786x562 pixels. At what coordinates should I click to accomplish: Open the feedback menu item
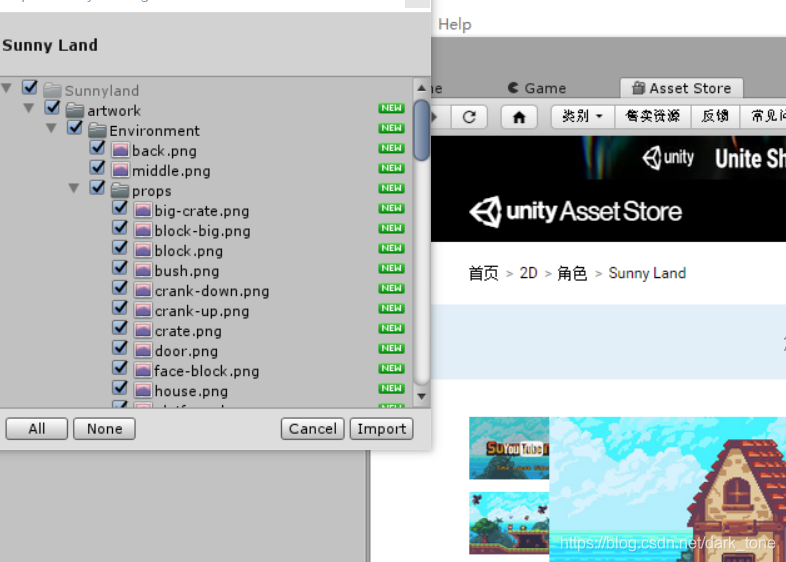(715, 117)
